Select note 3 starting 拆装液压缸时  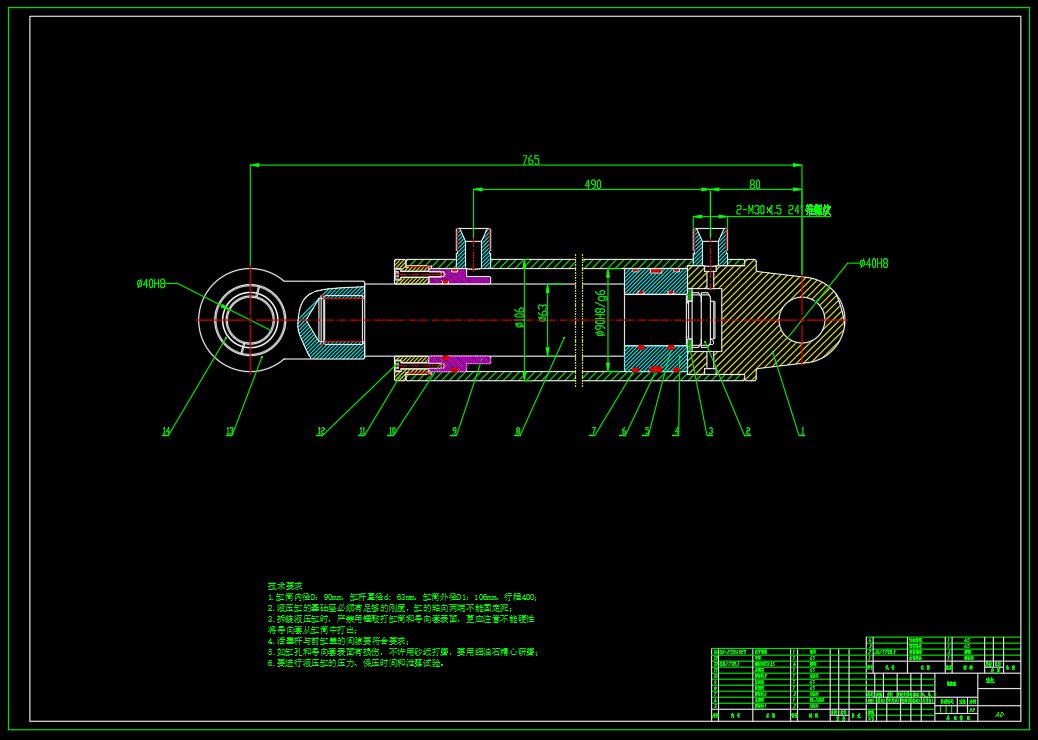click(x=401, y=619)
